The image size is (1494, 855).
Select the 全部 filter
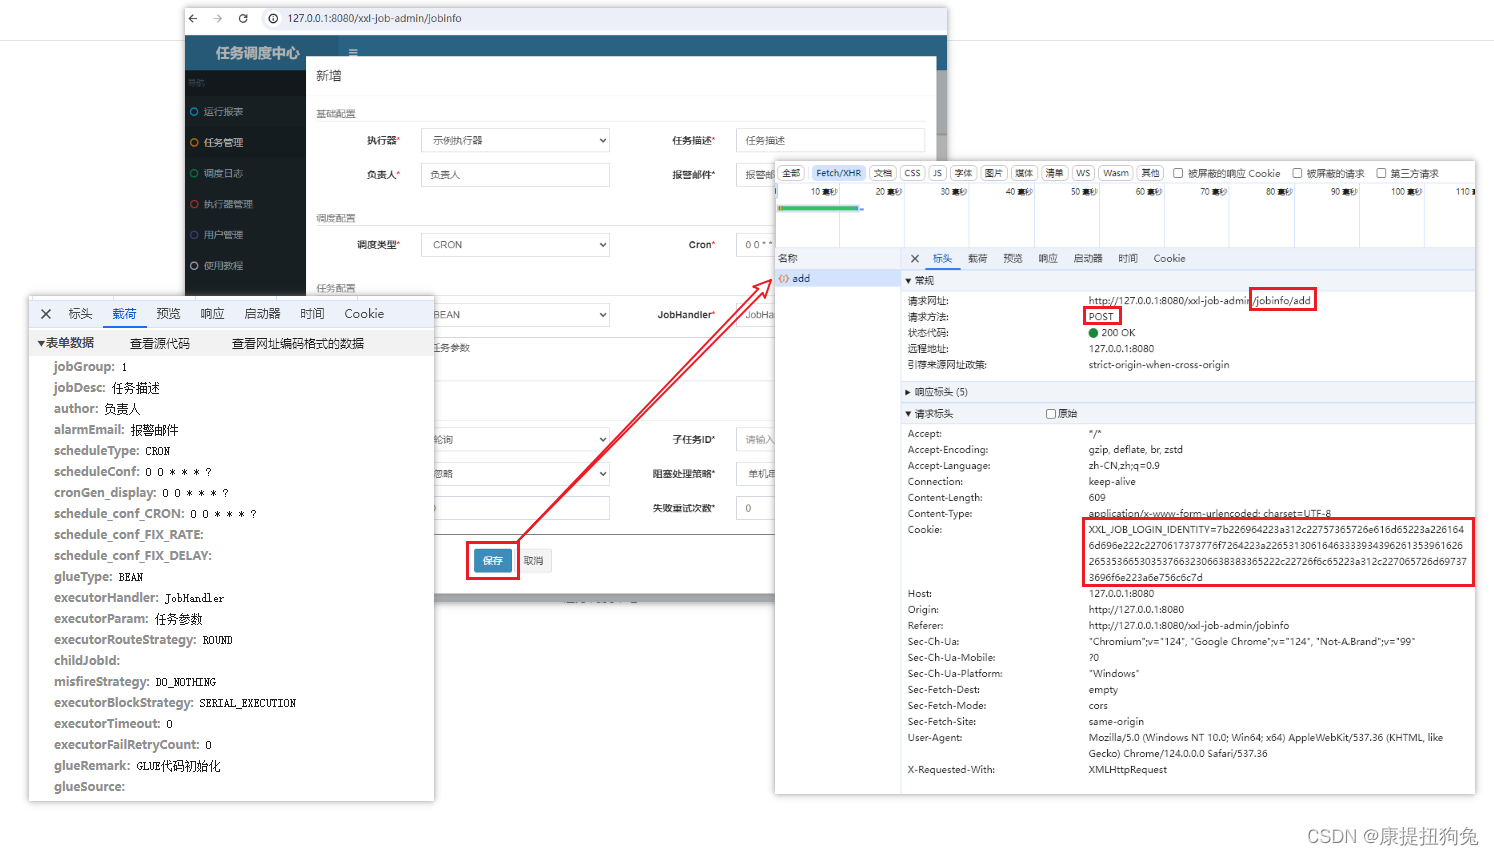pos(791,173)
